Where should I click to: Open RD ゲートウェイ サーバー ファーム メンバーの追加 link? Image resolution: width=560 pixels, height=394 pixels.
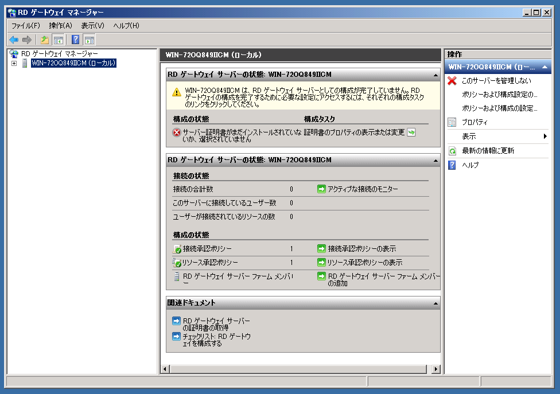pyautogui.click(x=384, y=280)
